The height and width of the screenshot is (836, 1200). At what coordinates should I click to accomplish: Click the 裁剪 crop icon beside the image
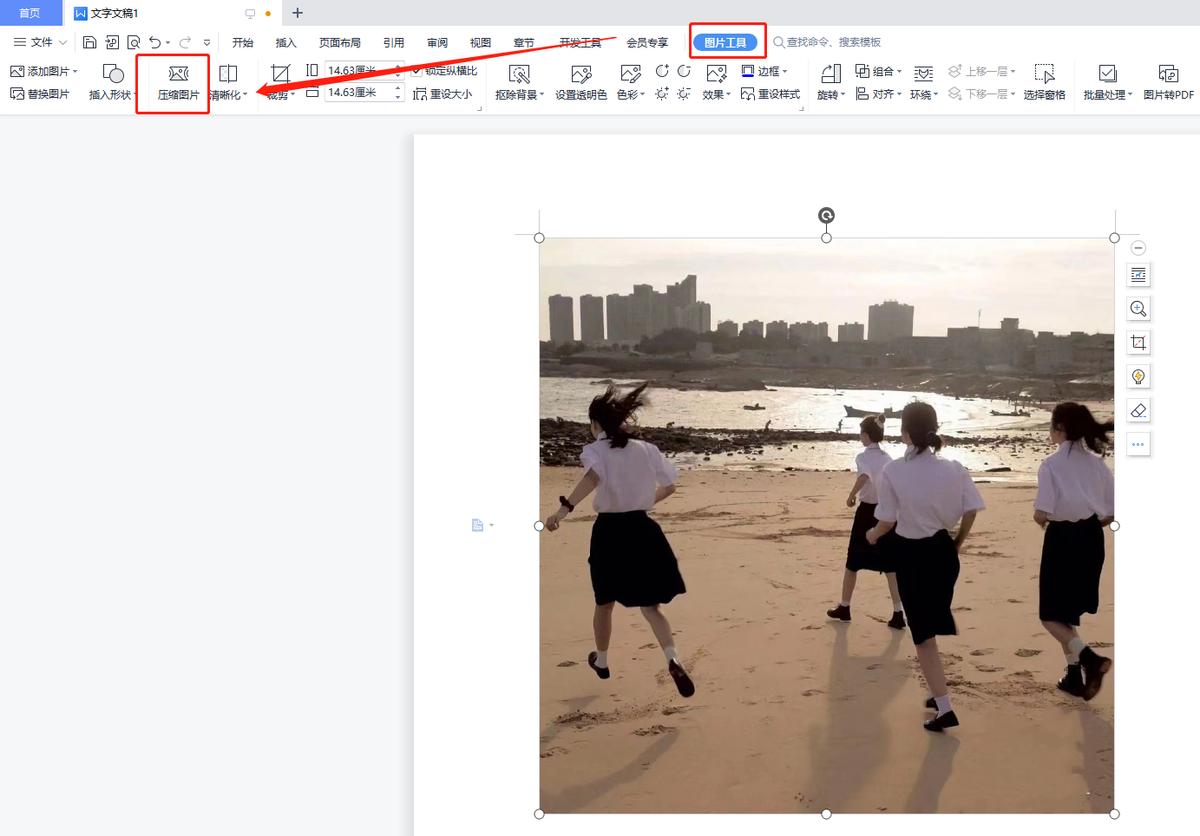[x=1137, y=342]
